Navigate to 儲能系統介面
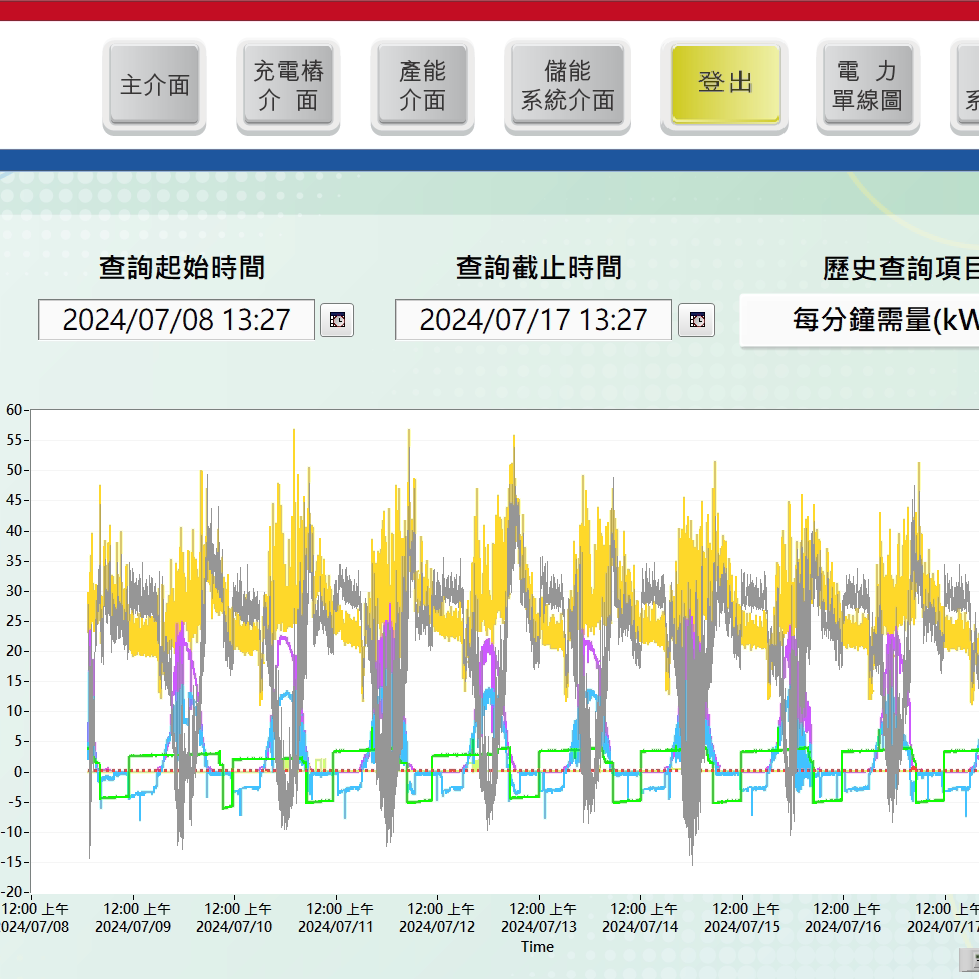The width and height of the screenshot is (979, 979). 567,85
